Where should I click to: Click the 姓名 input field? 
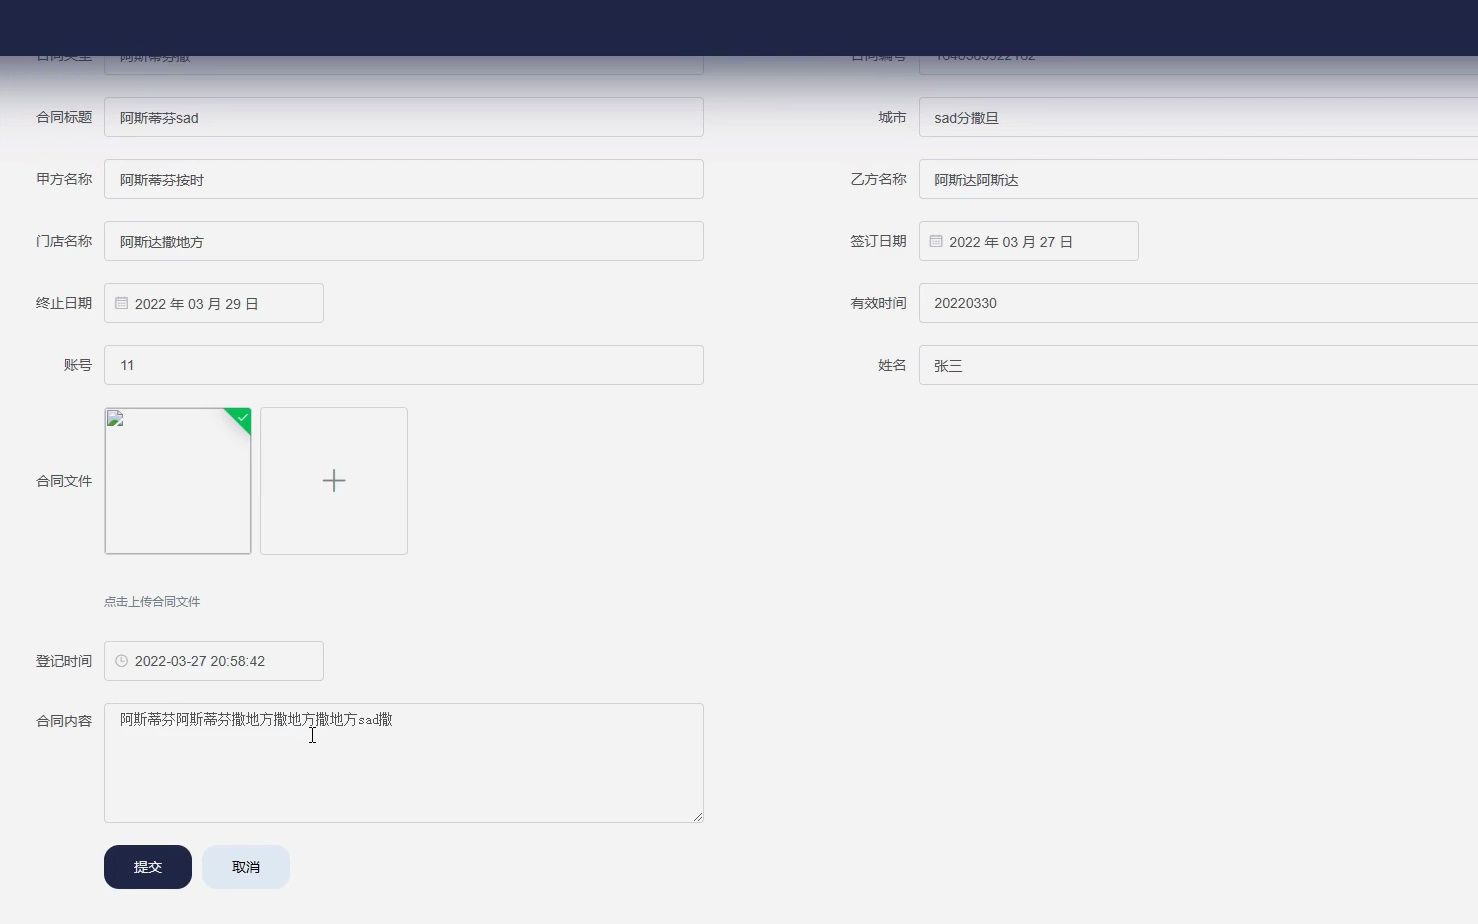(x=1198, y=365)
